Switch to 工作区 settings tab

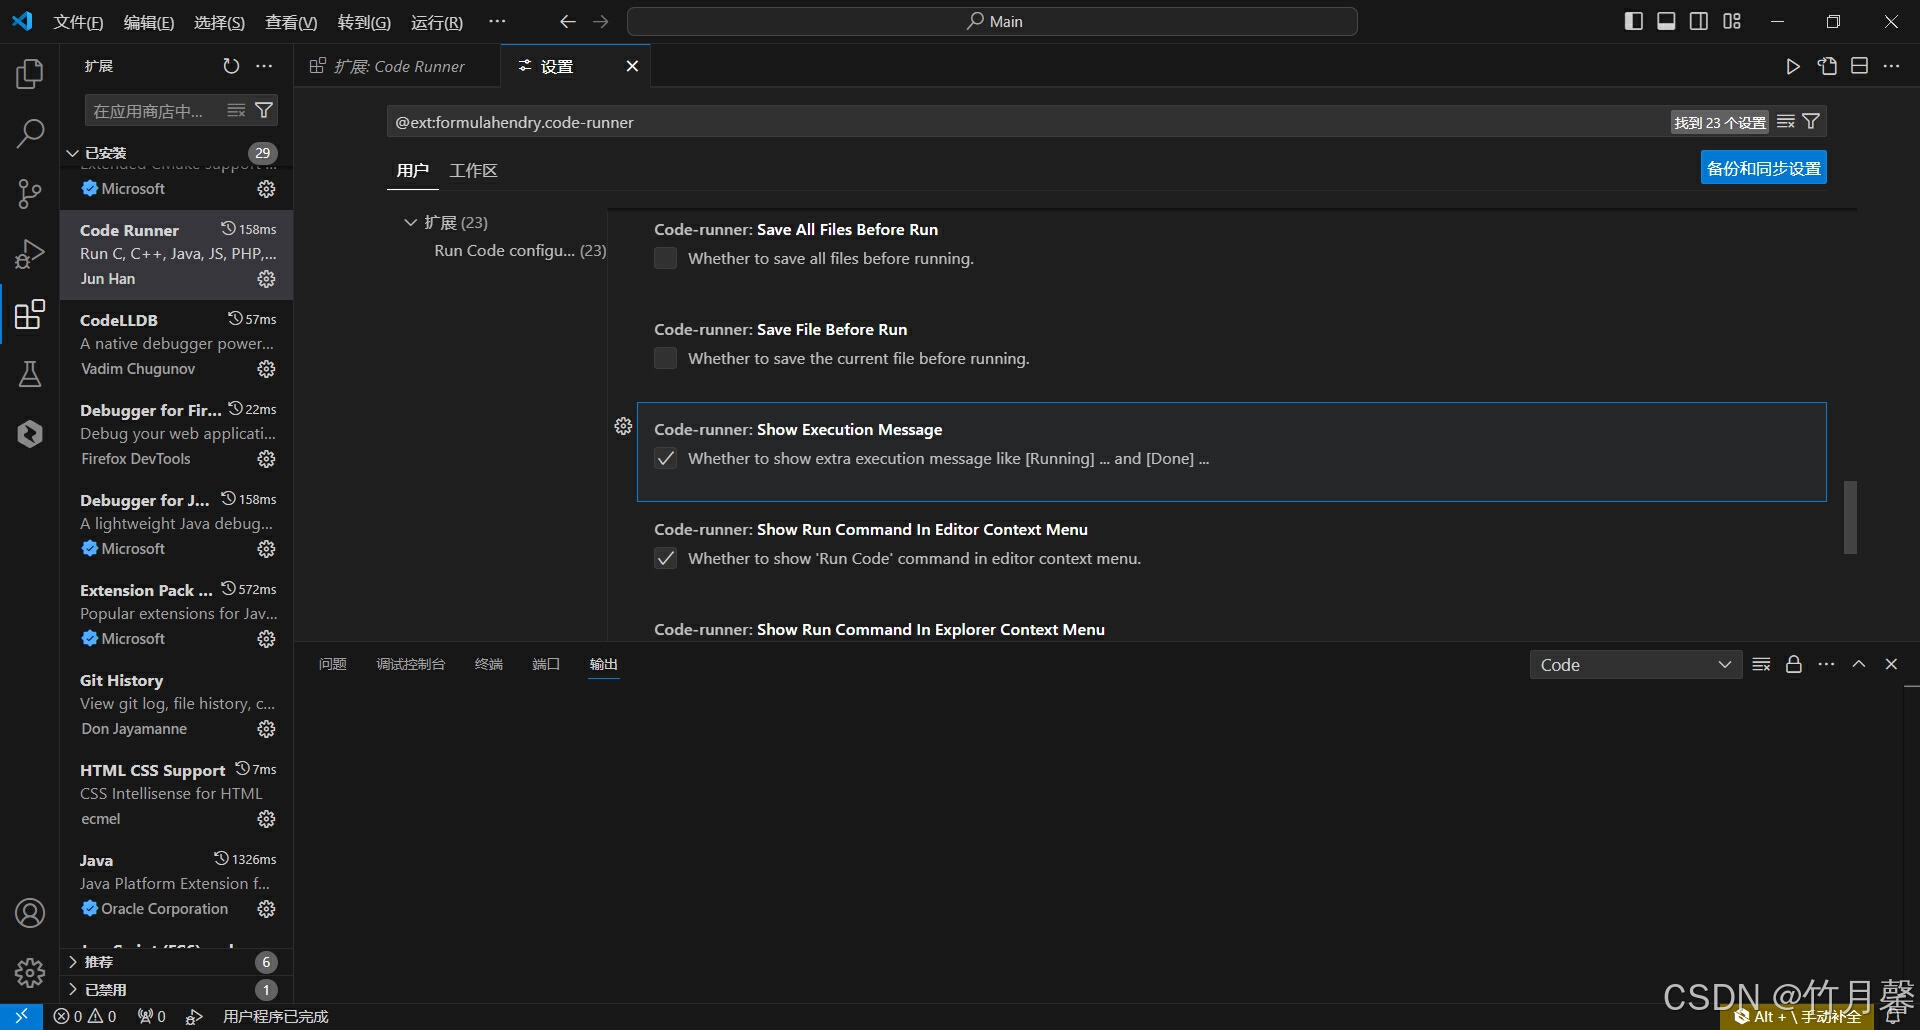point(473,171)
